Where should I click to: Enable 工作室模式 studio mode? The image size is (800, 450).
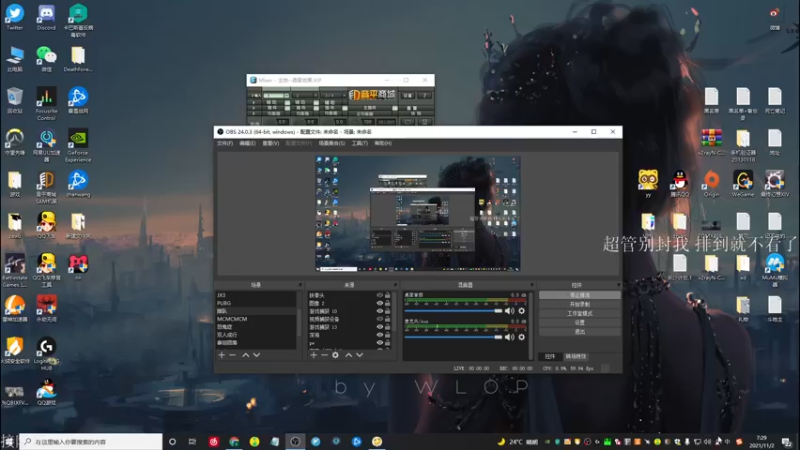pos(580,314)
